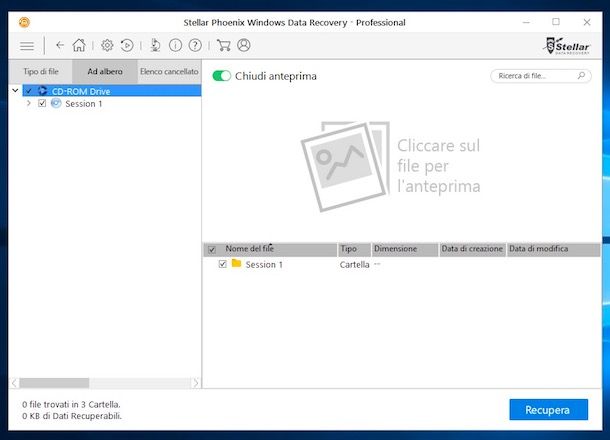Return to the Home screen icon
The image size is (610, 440).
[x=79, y=45]
